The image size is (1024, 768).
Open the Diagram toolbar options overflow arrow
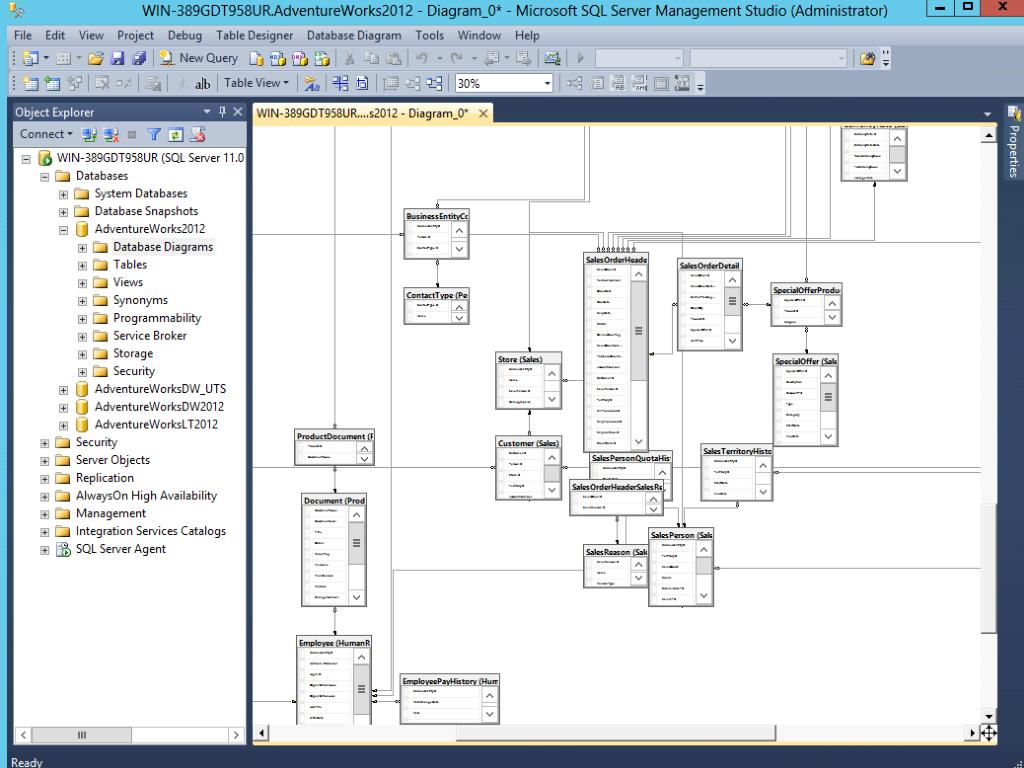pyautogui.click(x=700, y=86)
